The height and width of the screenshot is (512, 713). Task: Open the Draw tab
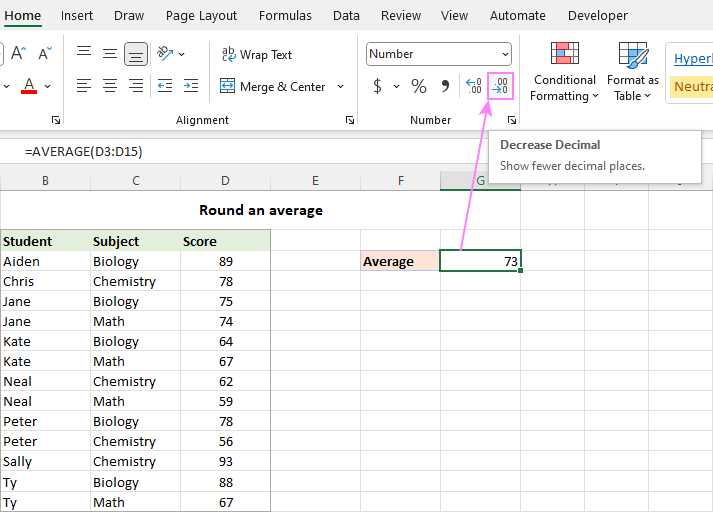click(129, 15)
